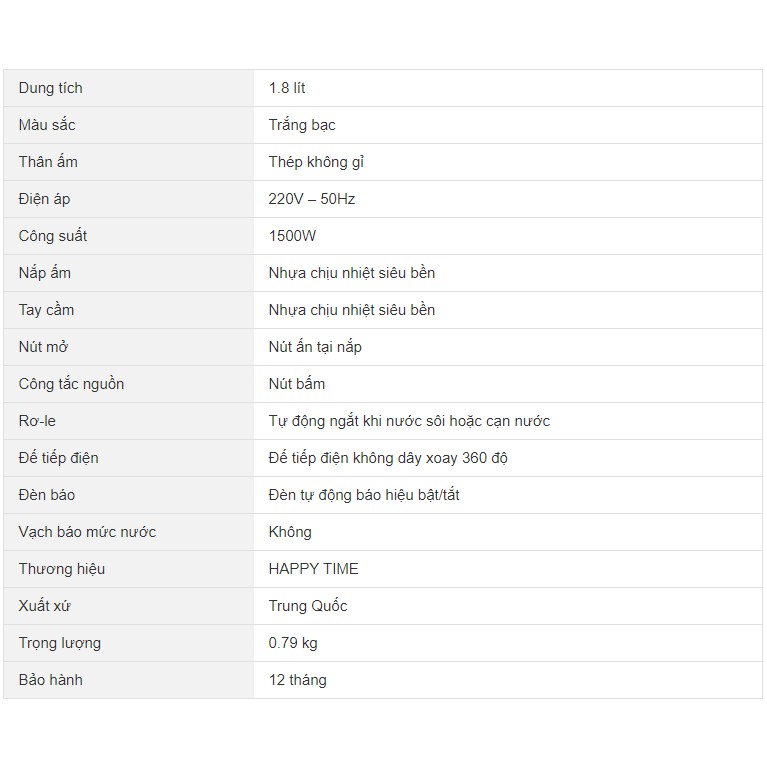The height and width of the screenshot is (767, 767).
Task: Click the 'Dung tích' label cell
Action: 51,88
